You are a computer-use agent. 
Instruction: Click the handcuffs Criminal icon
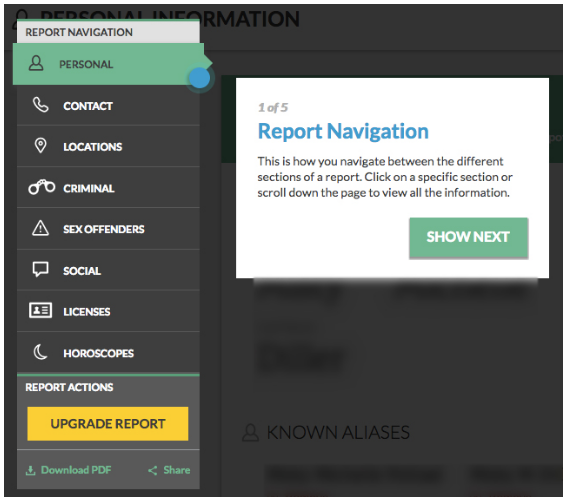42,187
